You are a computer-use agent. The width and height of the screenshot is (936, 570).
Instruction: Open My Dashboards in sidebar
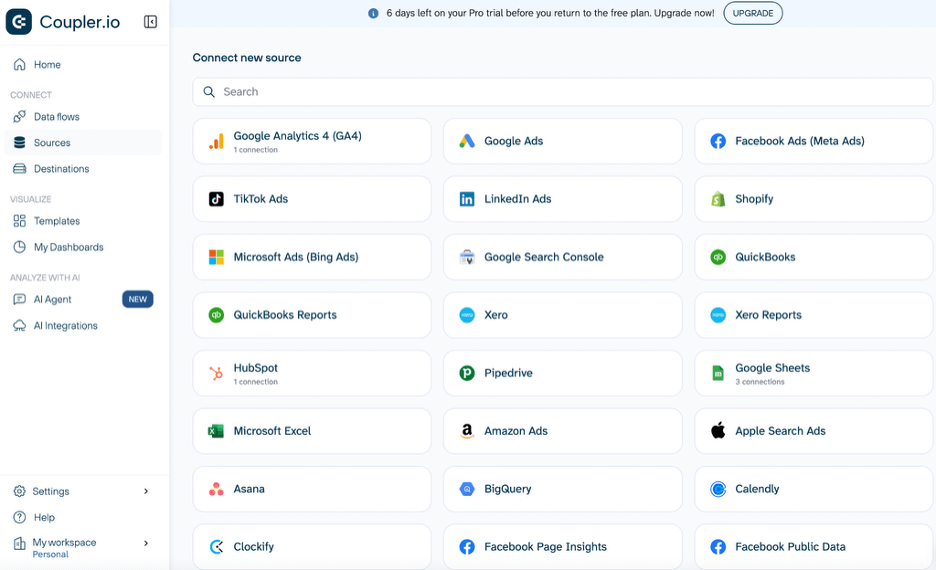click(x=83, y=247)
